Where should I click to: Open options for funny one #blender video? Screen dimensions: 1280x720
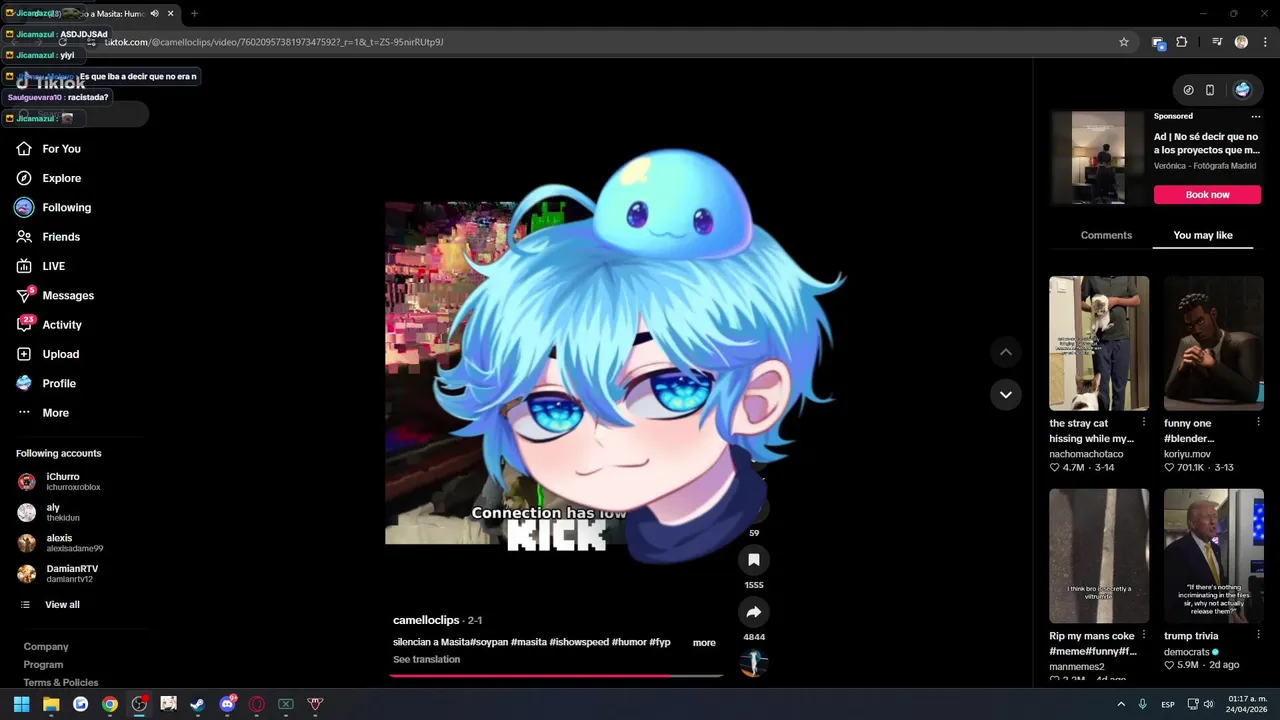tap(1258, 423)
